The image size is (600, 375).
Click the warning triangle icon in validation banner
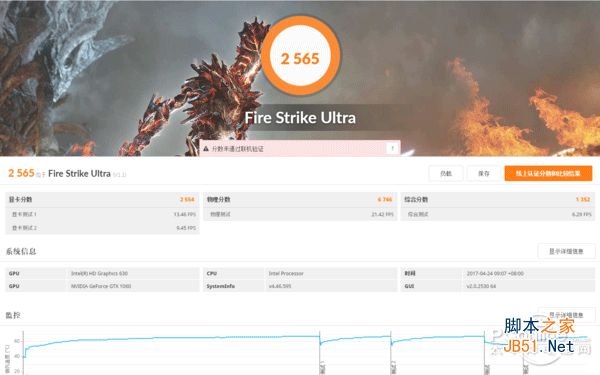[x=206, y=148]
